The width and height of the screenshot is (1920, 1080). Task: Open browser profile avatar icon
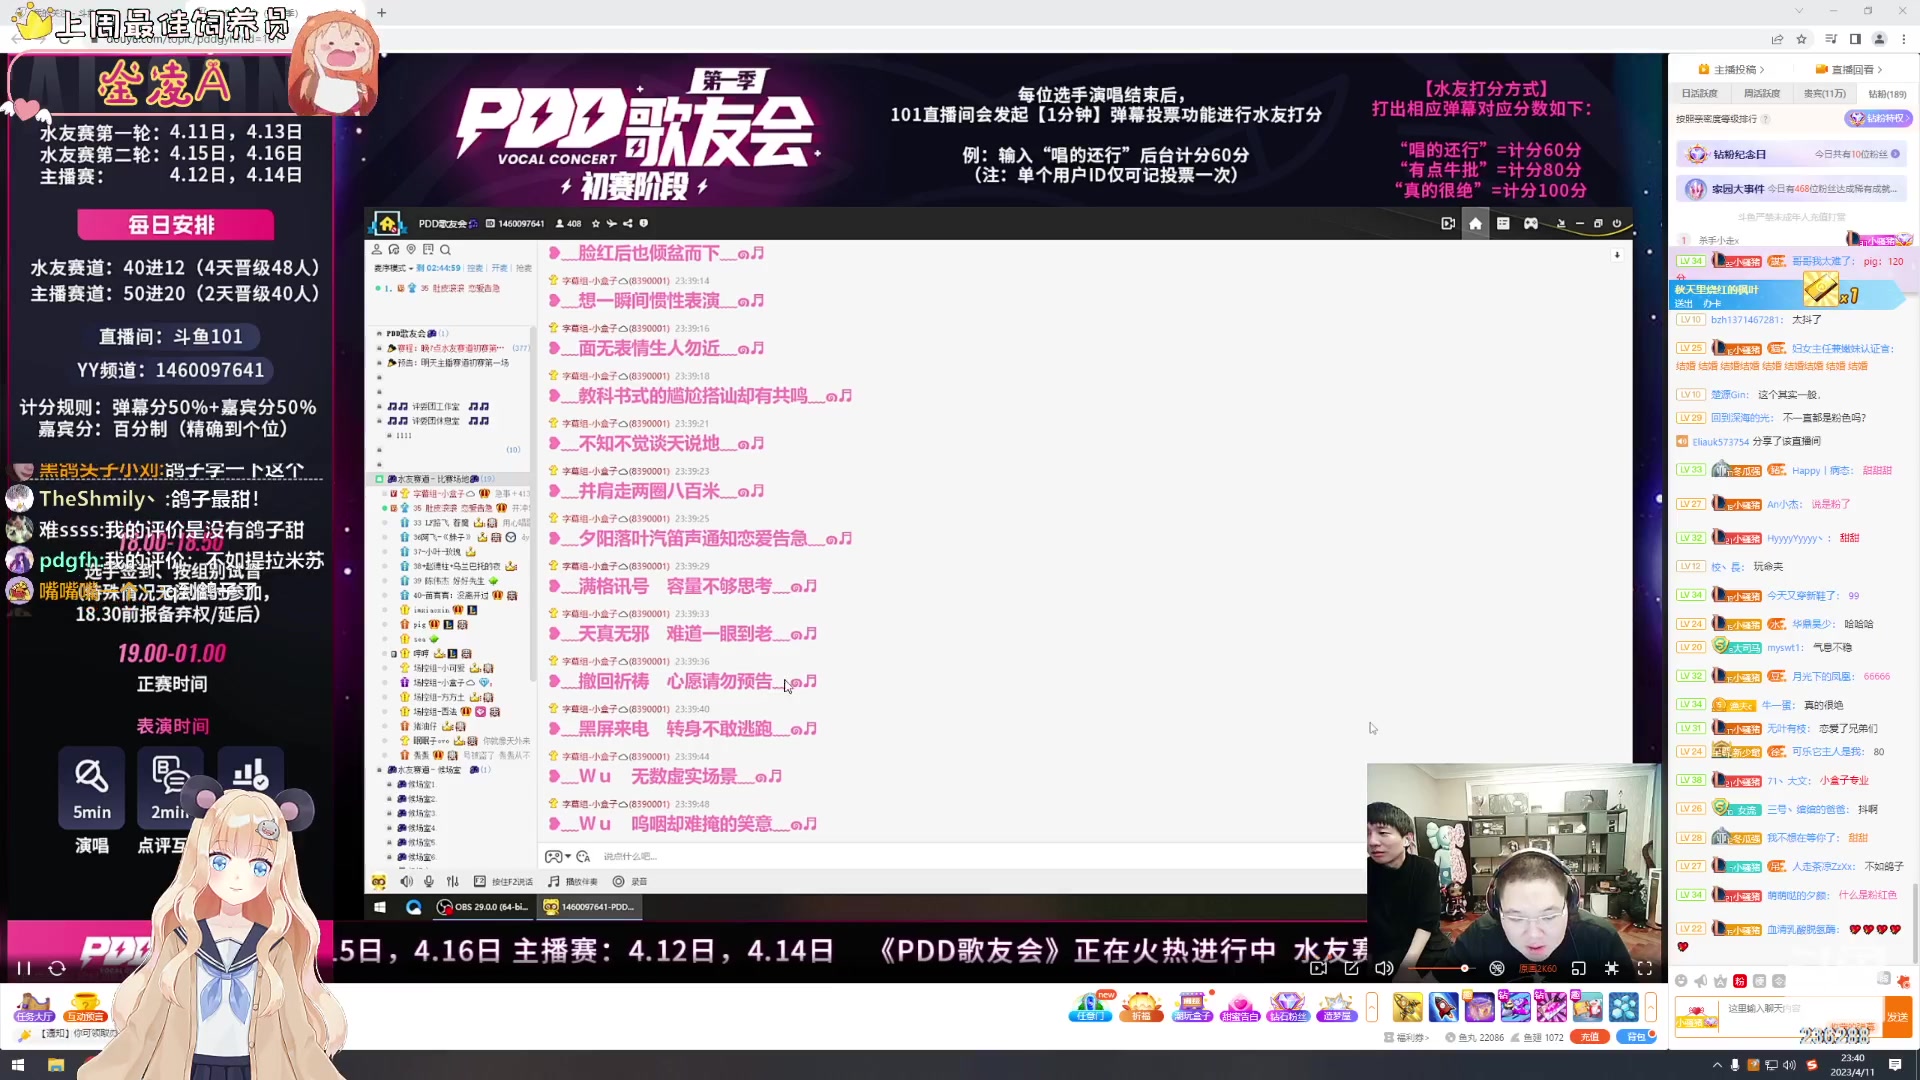[x=1879, y=39]
